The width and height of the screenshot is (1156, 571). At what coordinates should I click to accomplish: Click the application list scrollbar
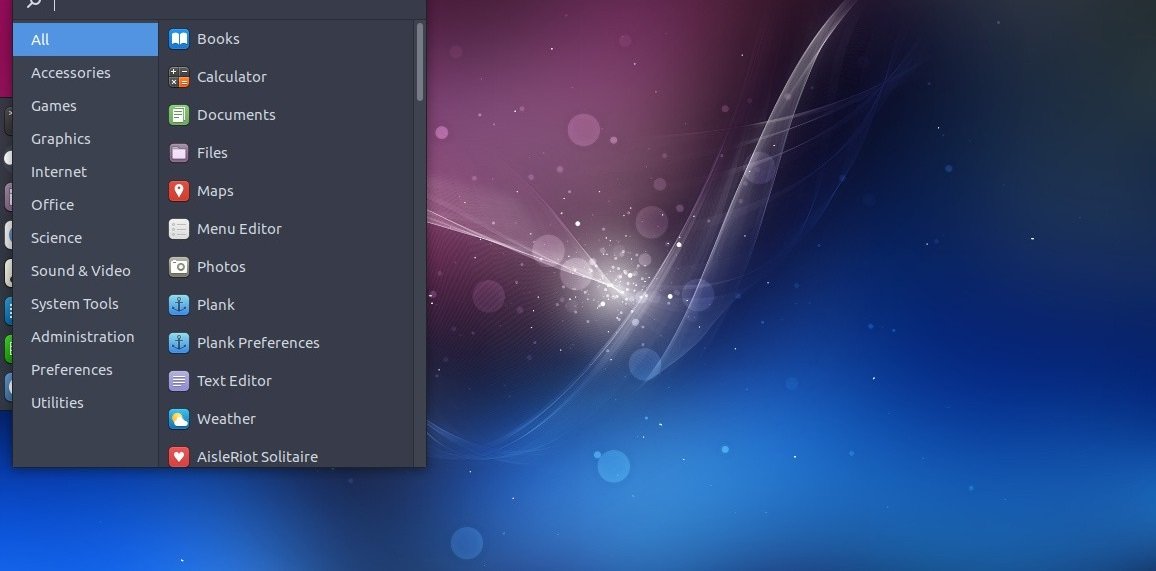[x=420, y=62]
